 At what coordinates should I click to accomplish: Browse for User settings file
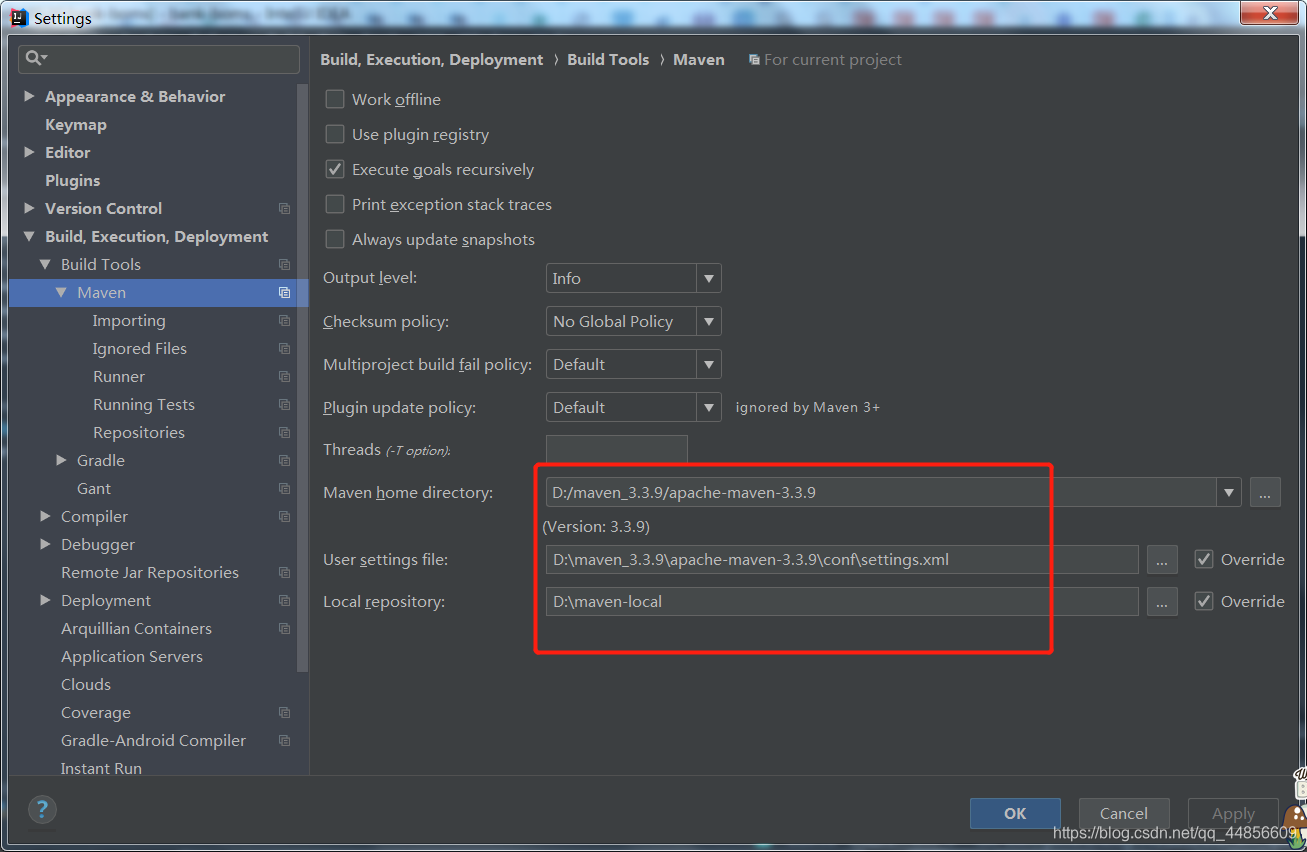(x=1162, y=560)
